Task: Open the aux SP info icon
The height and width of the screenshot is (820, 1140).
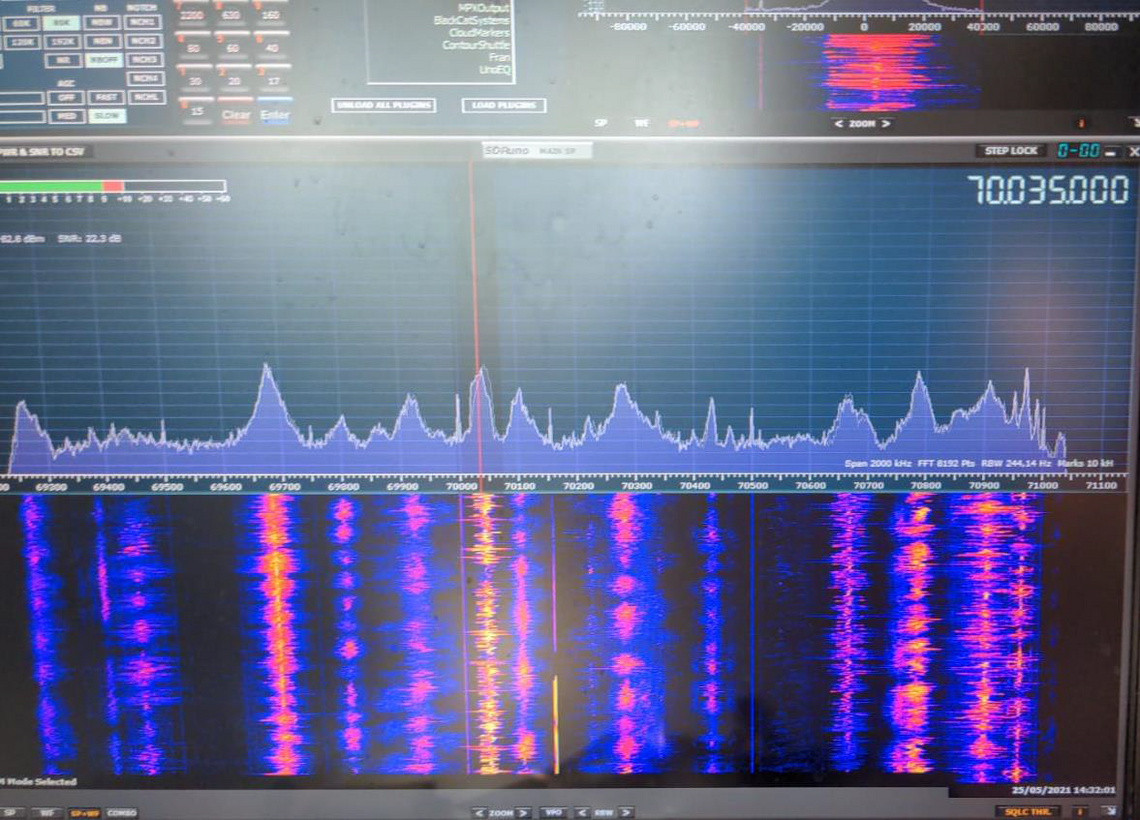Action: click(x=1081, y=124)
